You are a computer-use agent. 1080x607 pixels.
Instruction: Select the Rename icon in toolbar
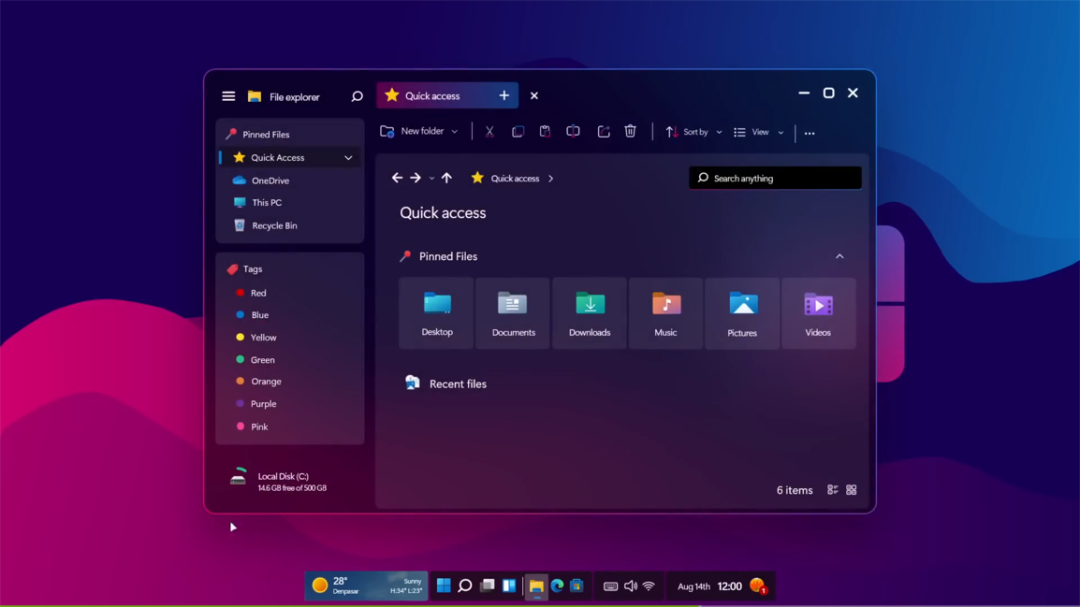(x=573, y=132)
